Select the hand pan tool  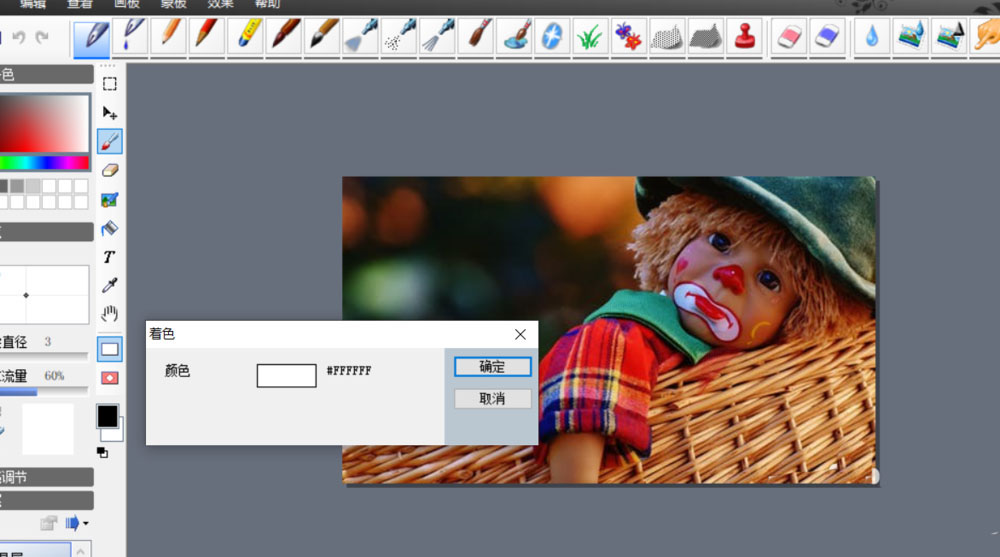(x=110, y=314)
